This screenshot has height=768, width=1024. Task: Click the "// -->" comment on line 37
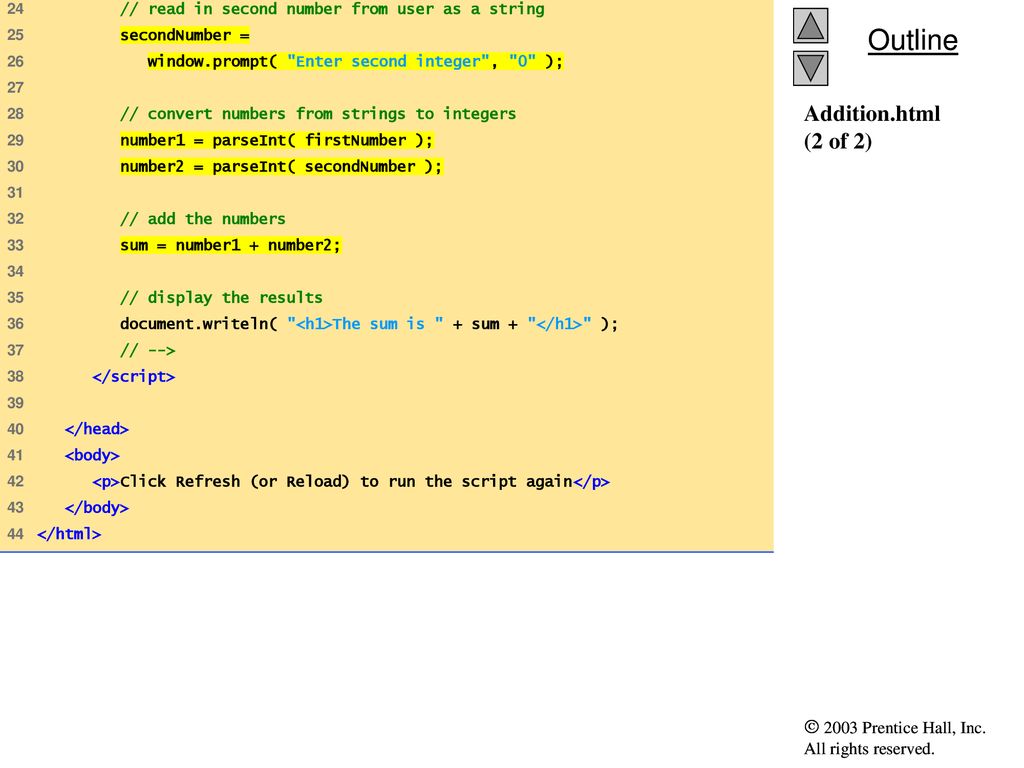tap(148, 351)
